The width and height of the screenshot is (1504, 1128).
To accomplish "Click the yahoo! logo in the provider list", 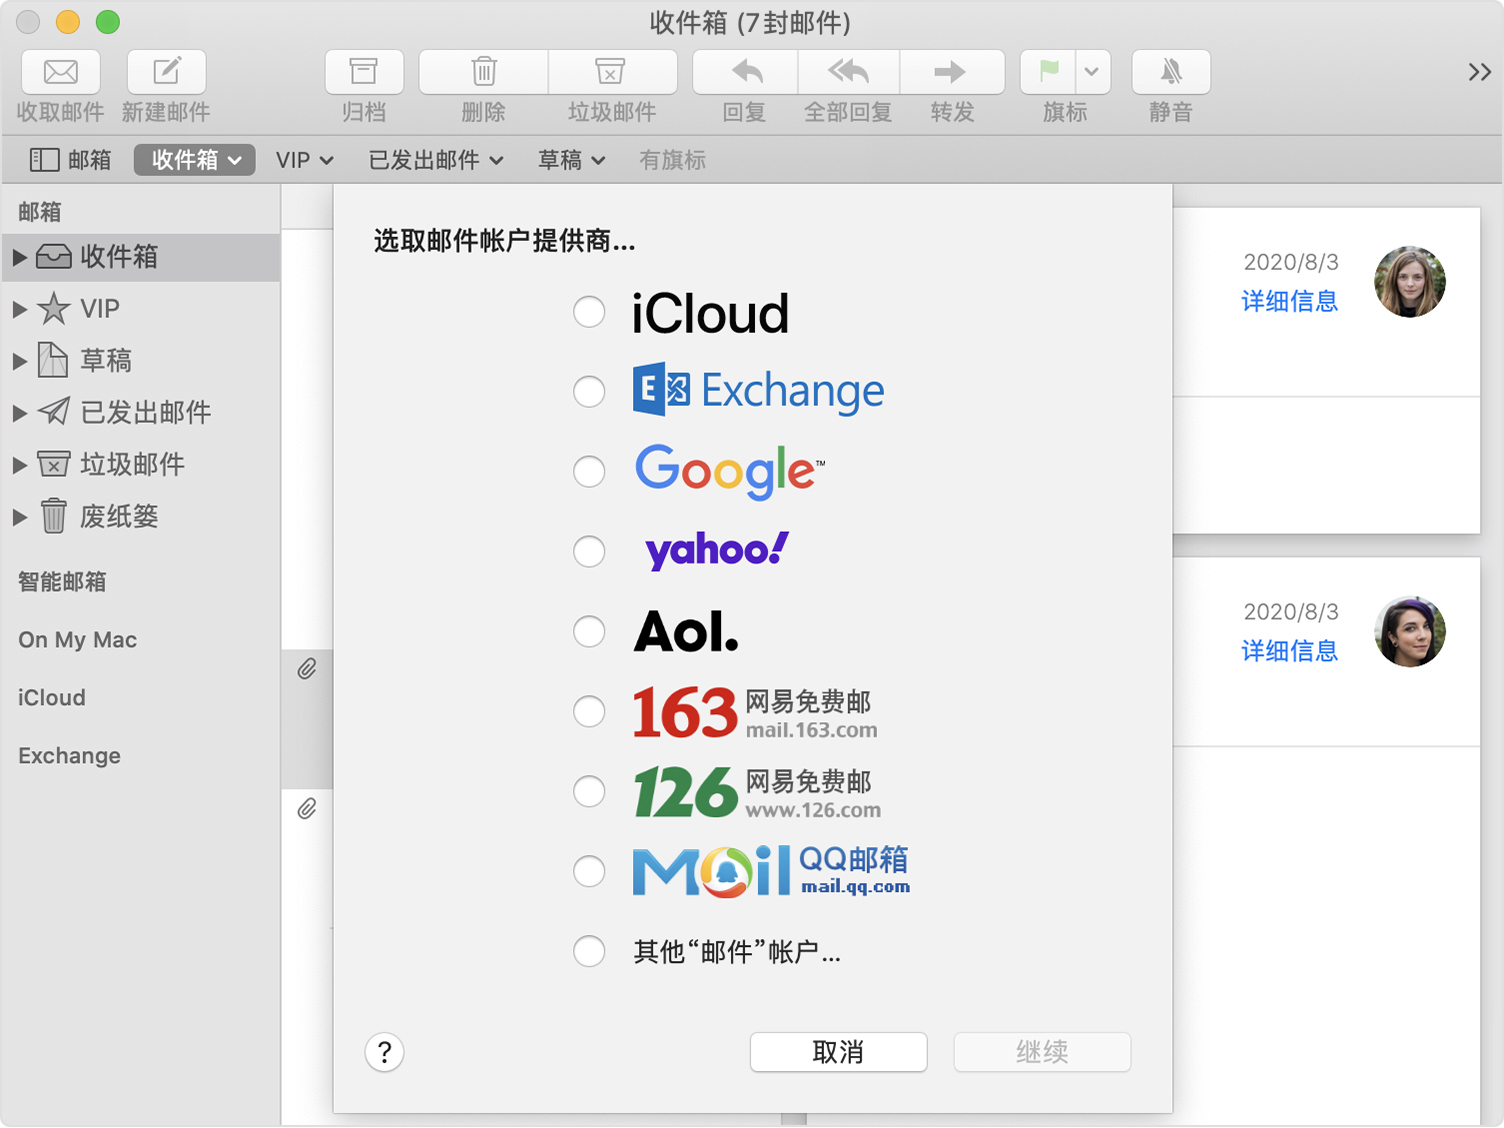I will [x=717, y=551].
